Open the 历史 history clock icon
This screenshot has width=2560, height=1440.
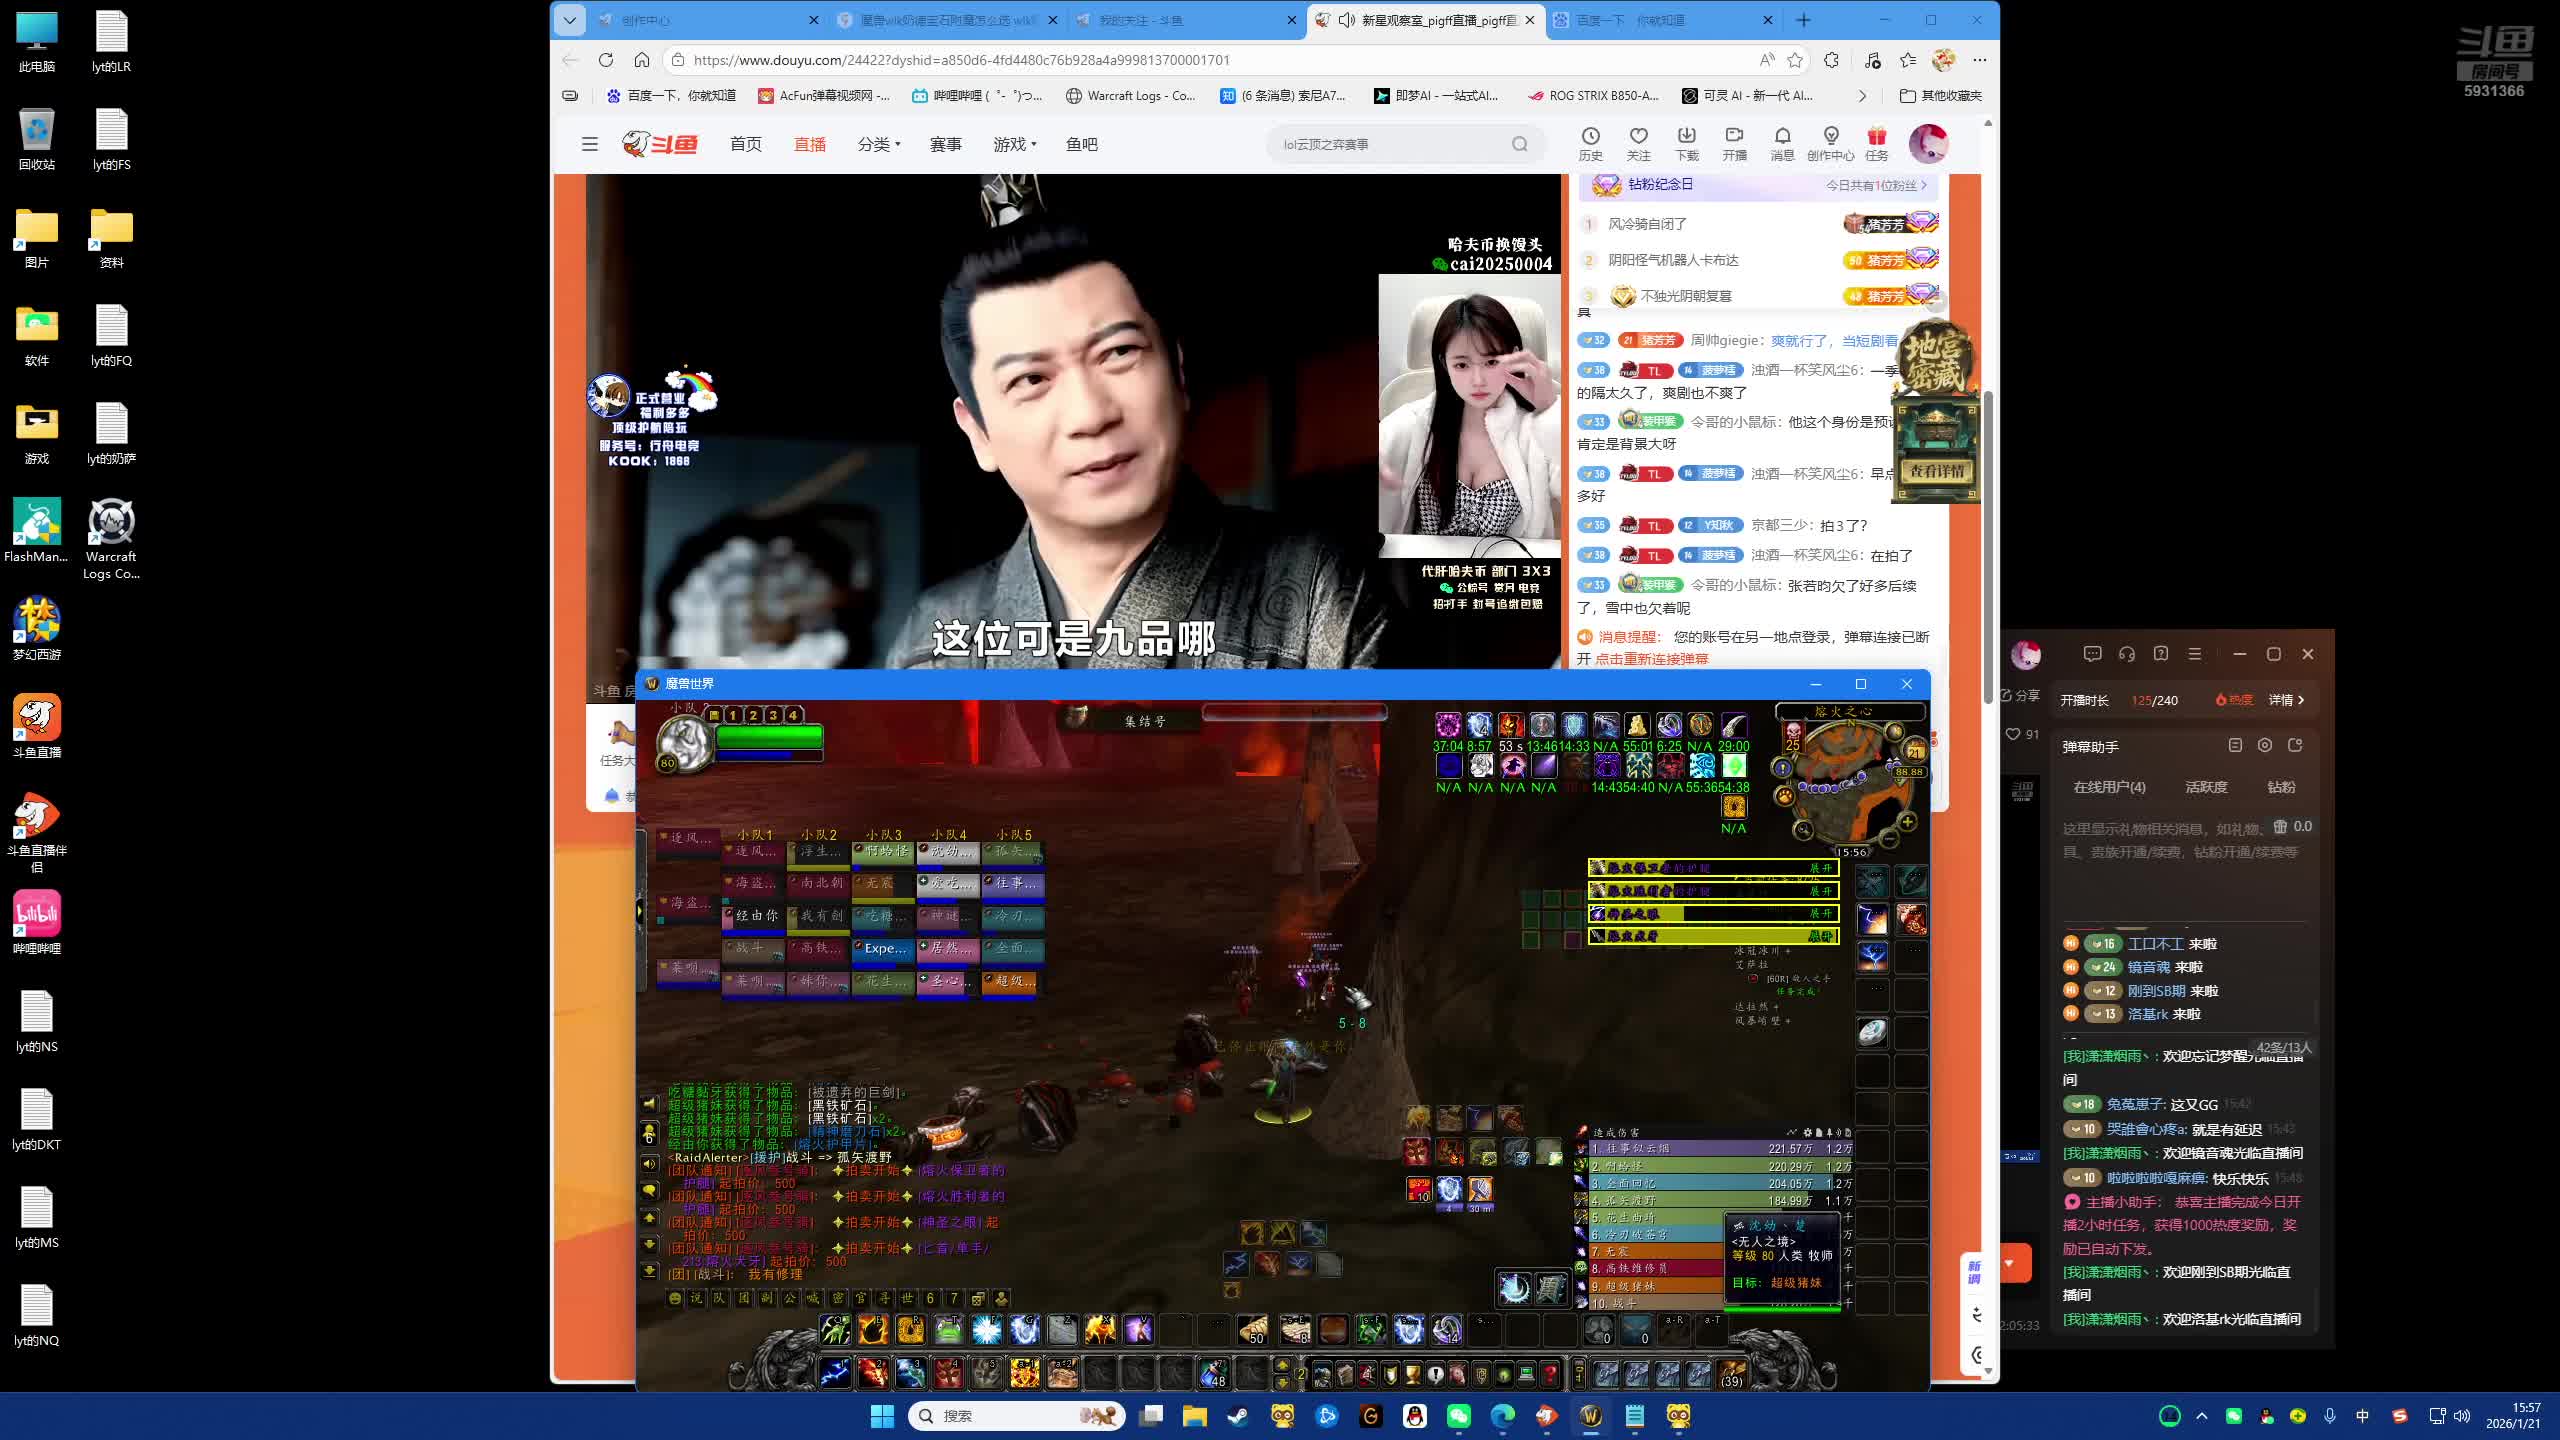point(1590,136)
